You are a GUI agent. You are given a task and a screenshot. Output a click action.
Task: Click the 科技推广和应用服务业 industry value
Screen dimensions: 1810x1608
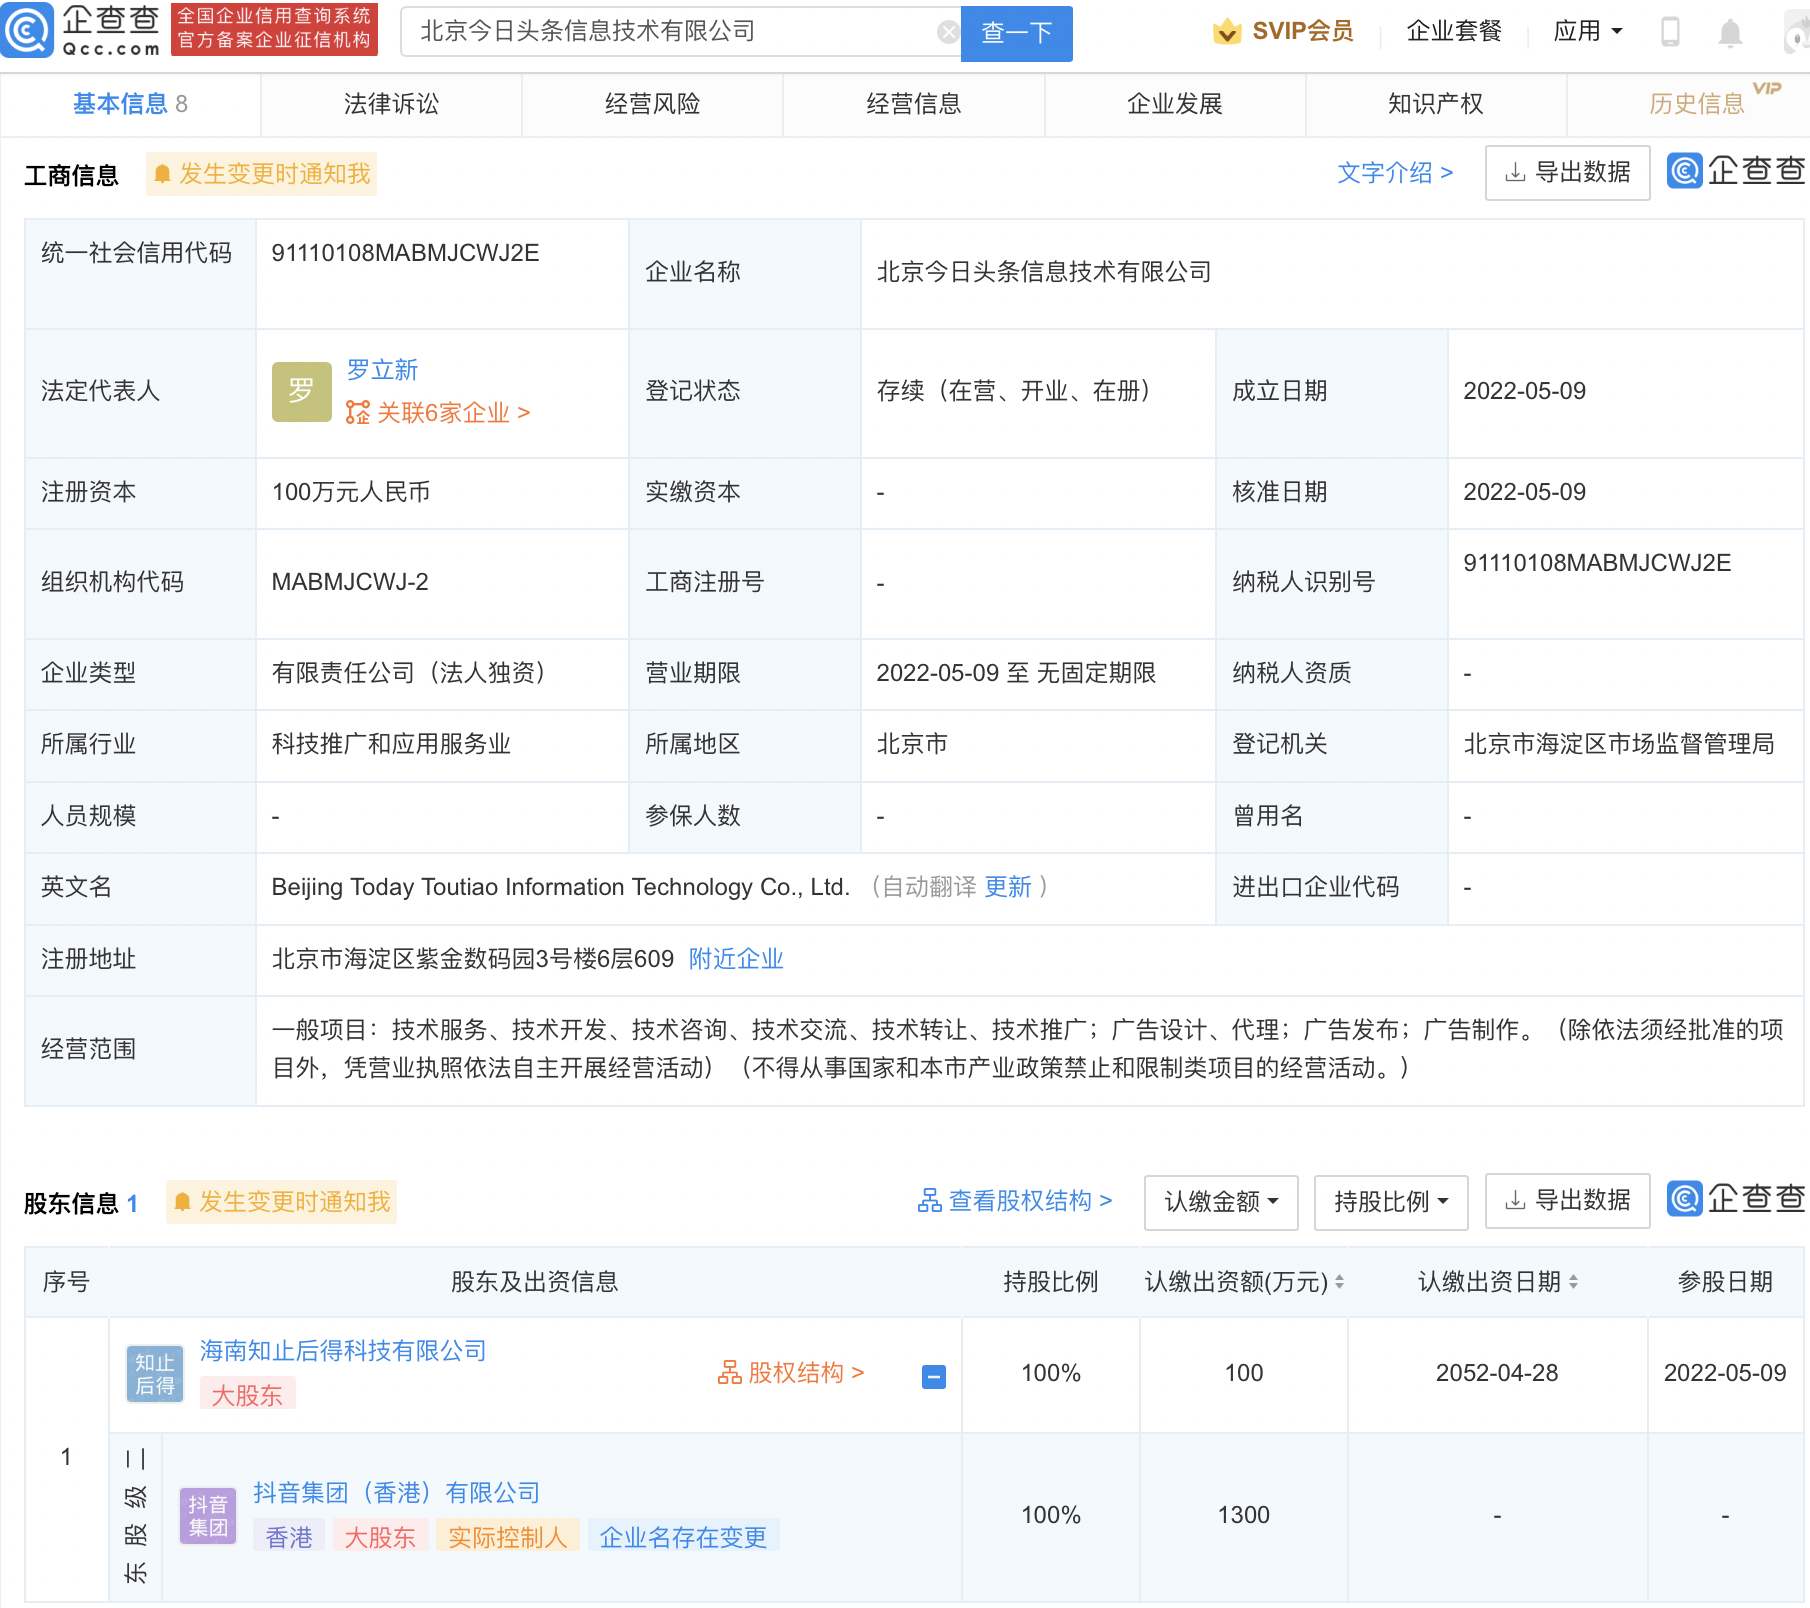click(x=391, y=744)
